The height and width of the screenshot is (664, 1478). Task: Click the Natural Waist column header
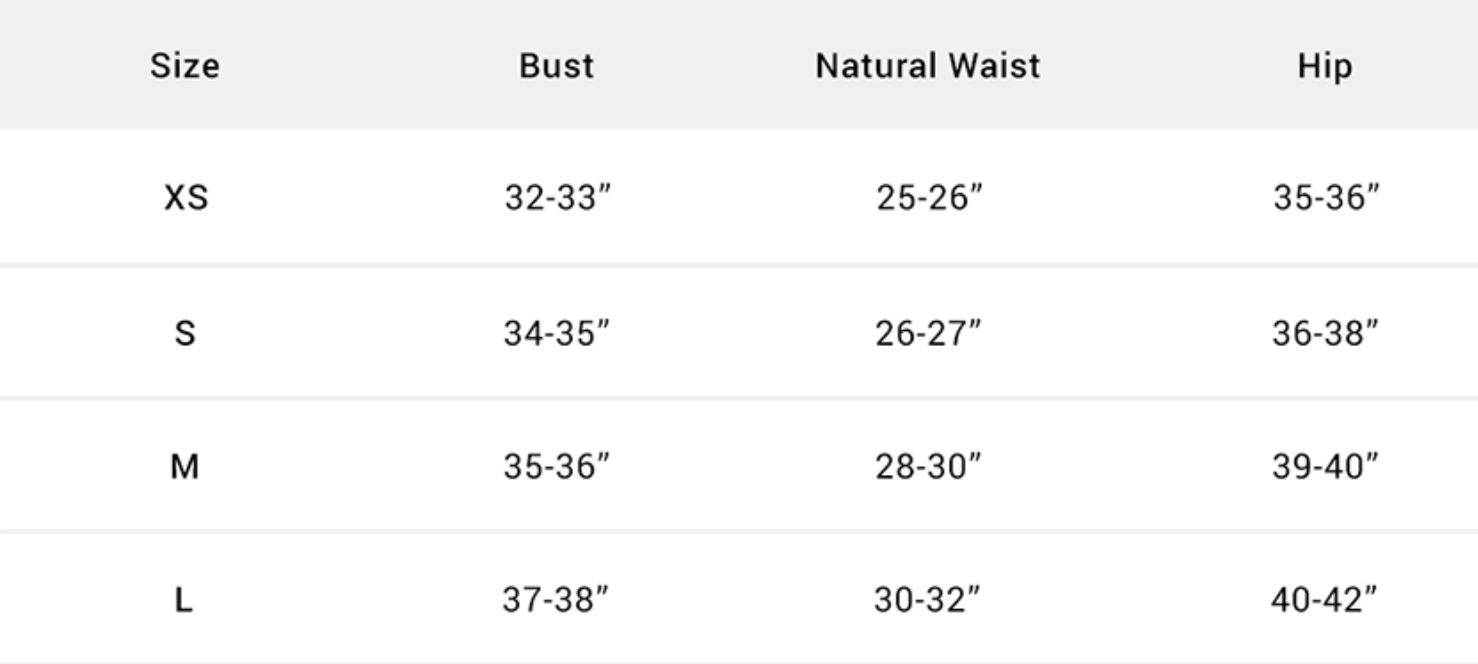pos(928,66)
